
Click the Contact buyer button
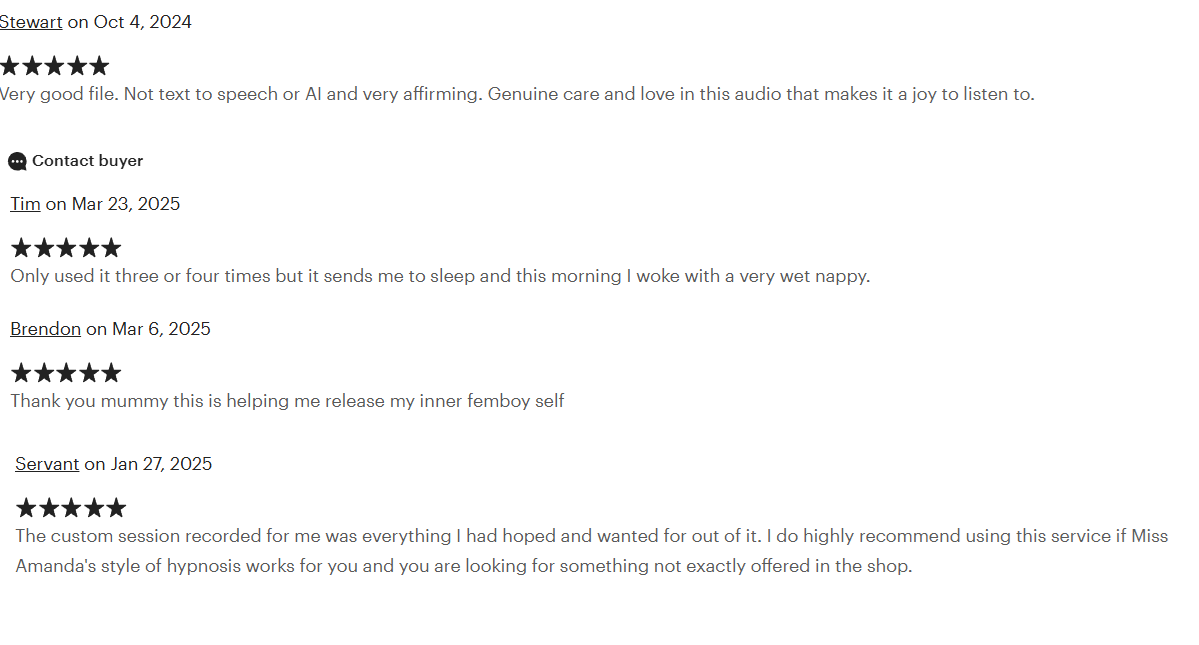[76, 161]
